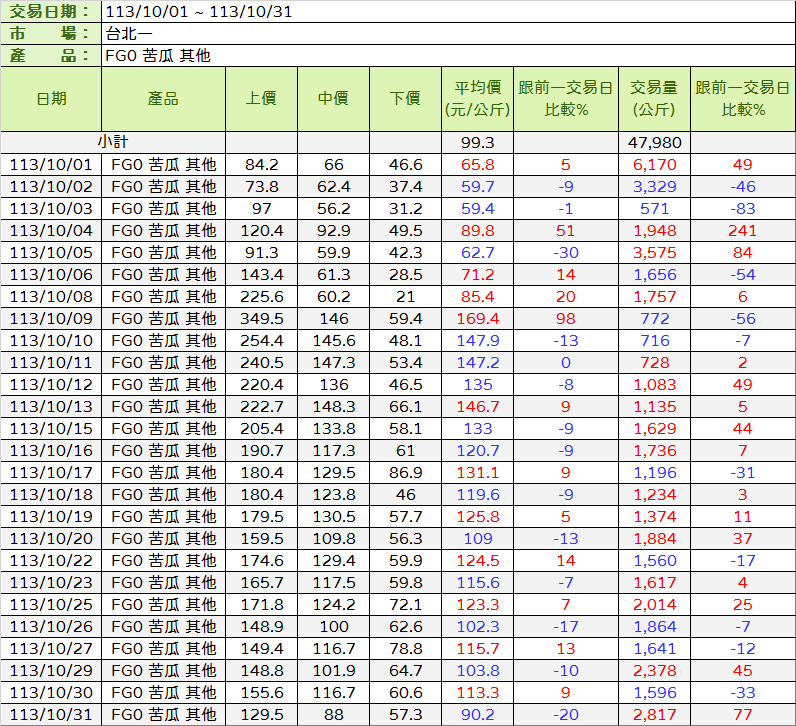Viewport: 796px width, 726px height.
Task: Click the 小計 subtotal row label
Action: (113, 142)
